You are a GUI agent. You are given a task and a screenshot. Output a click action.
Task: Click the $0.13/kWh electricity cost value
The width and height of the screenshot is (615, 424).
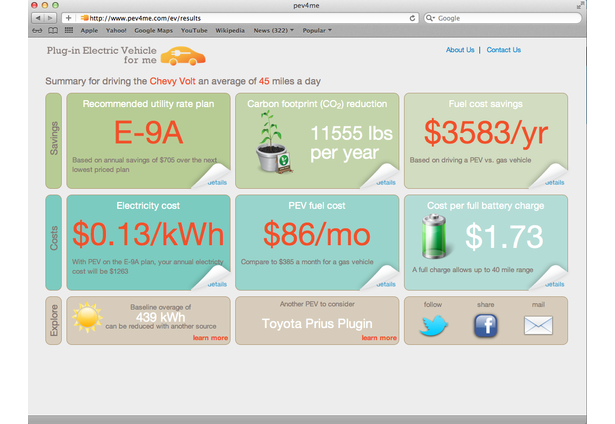coord(148,234)
